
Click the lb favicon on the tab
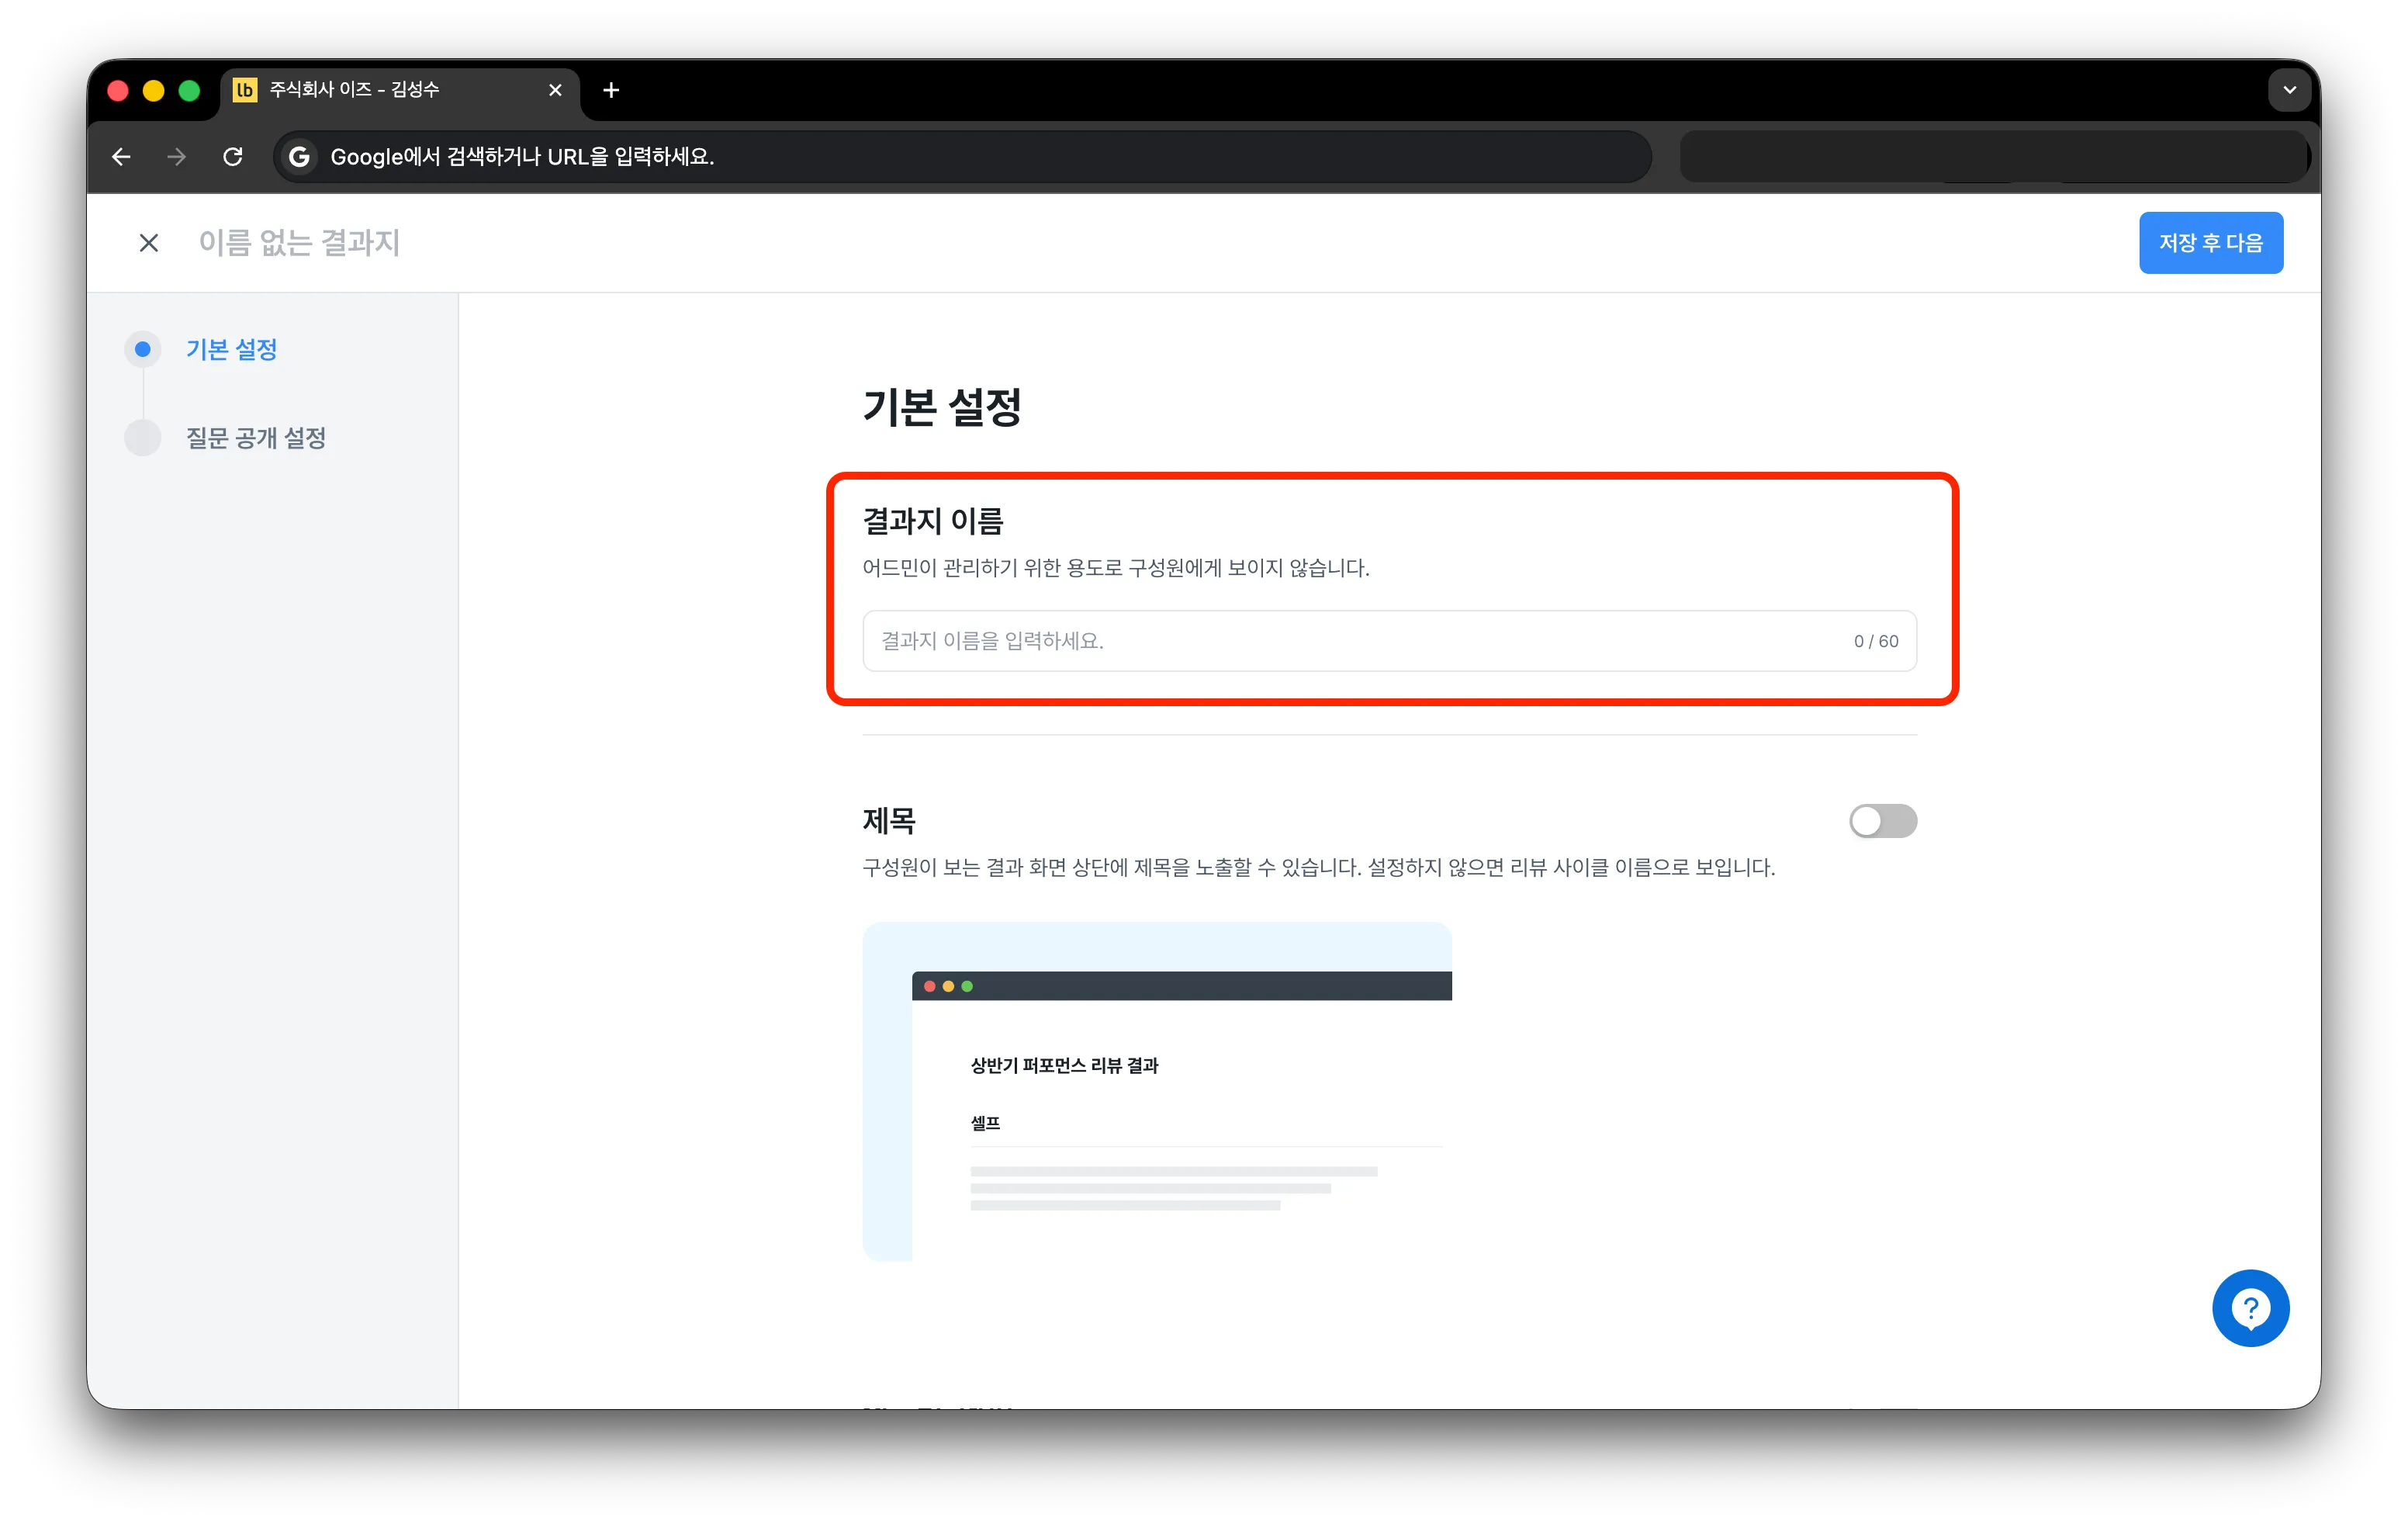(245, 90)
